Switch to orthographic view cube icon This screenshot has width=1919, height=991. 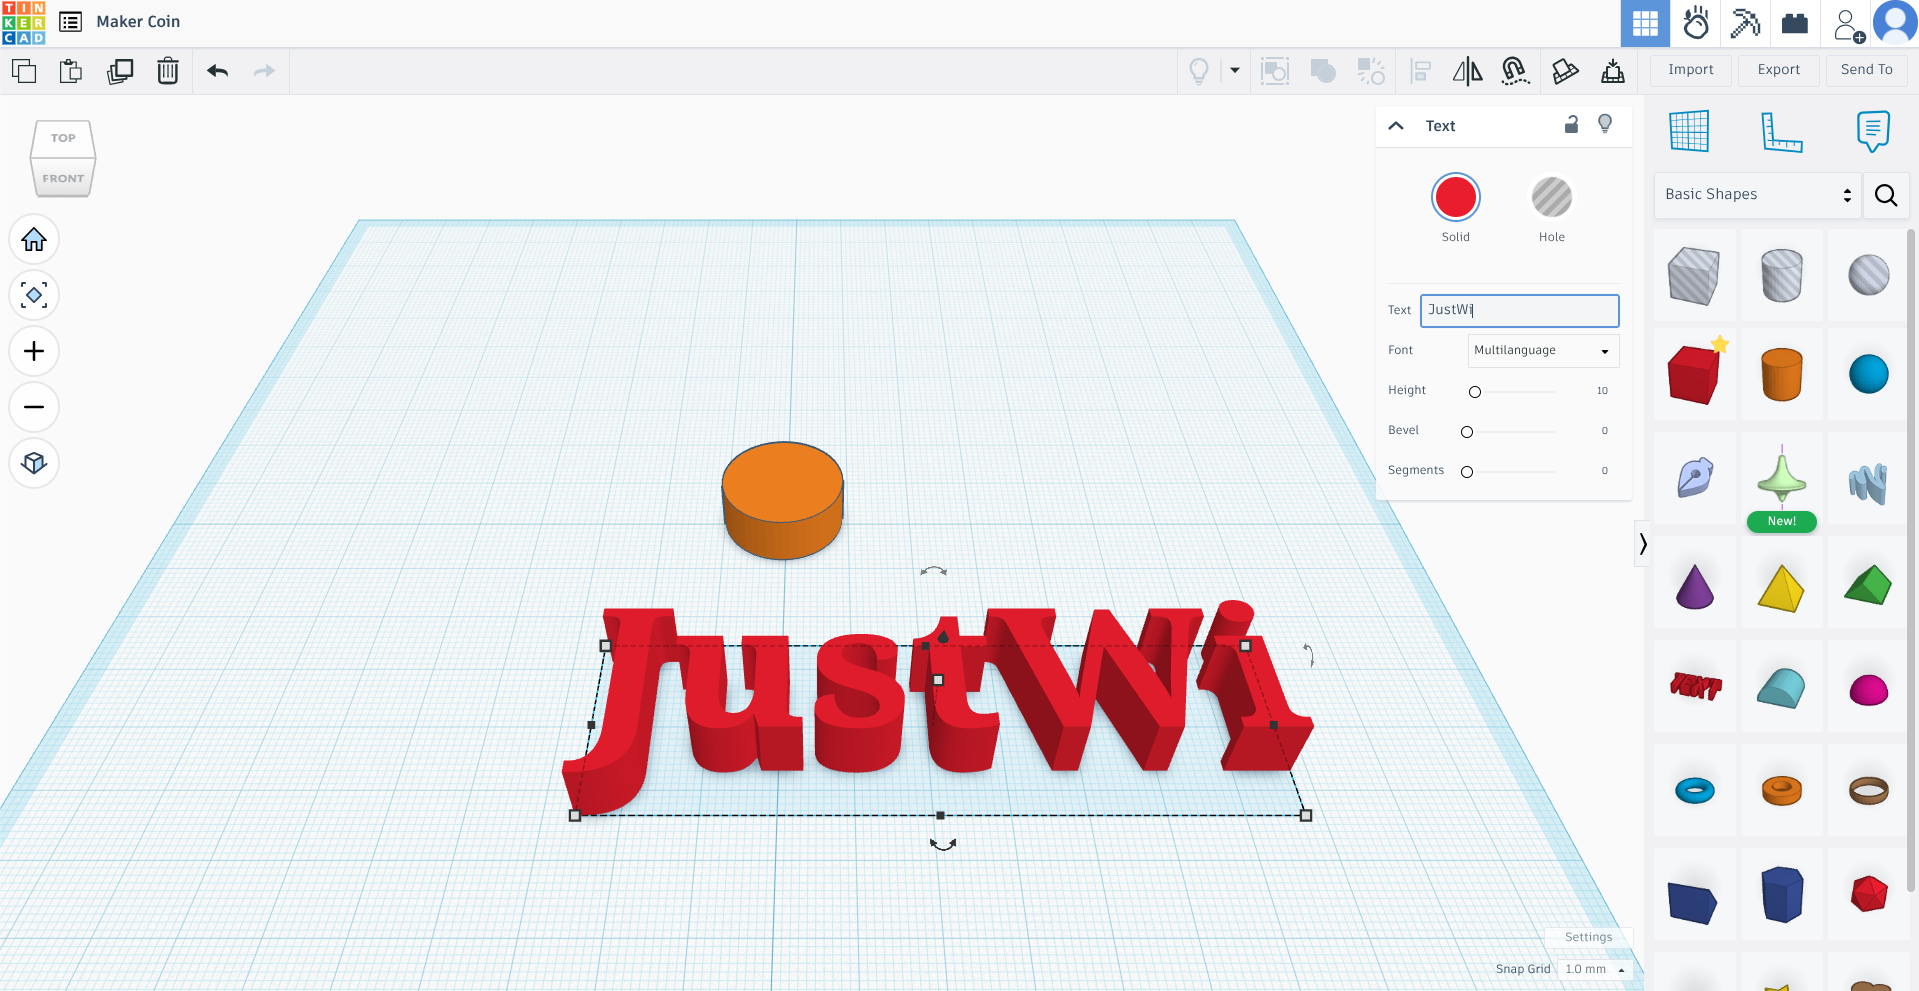point(34,464)
